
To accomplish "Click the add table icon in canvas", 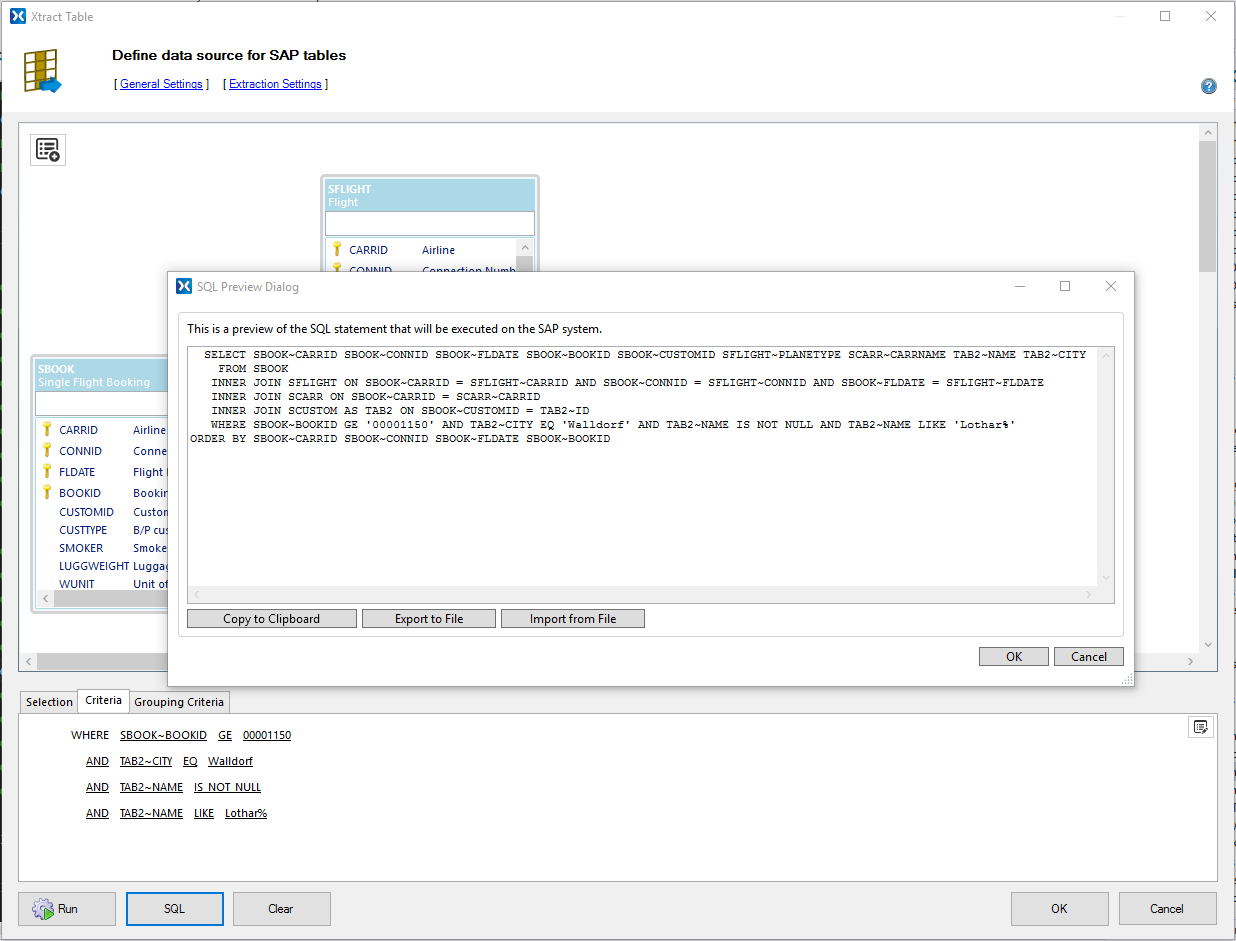I will tap(48, 150).
